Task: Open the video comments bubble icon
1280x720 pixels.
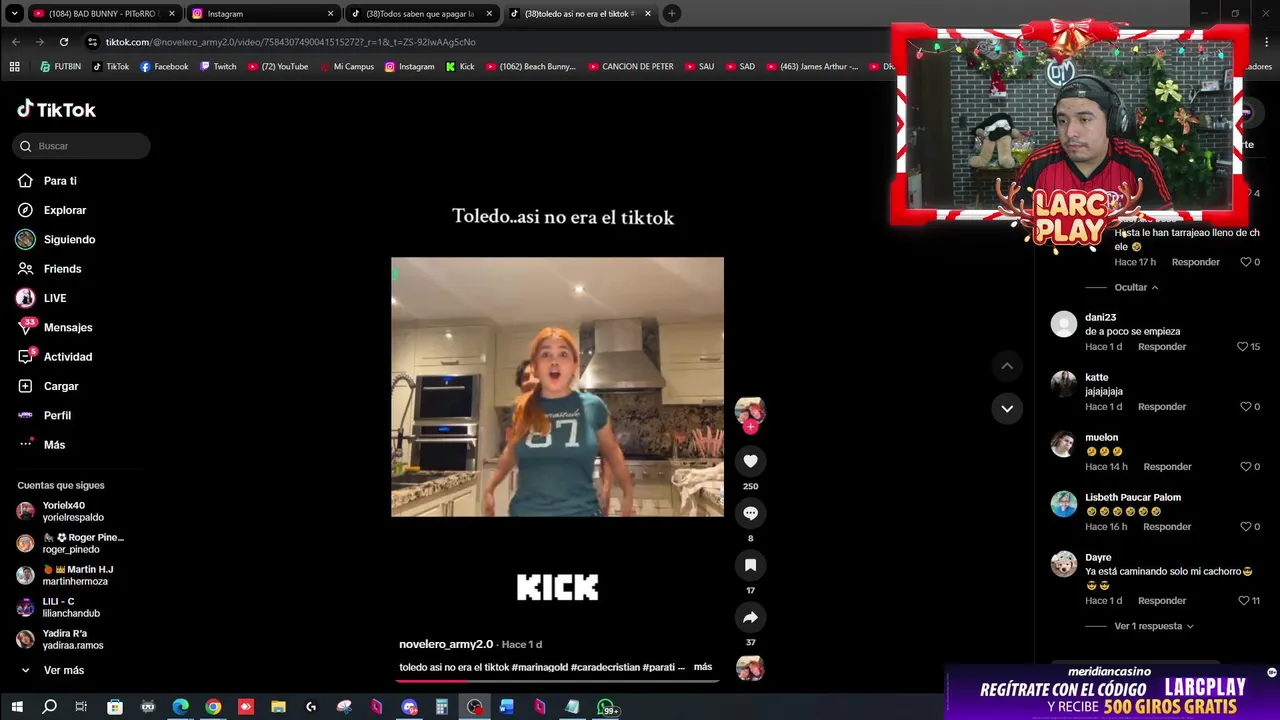Action: point(750,513)
